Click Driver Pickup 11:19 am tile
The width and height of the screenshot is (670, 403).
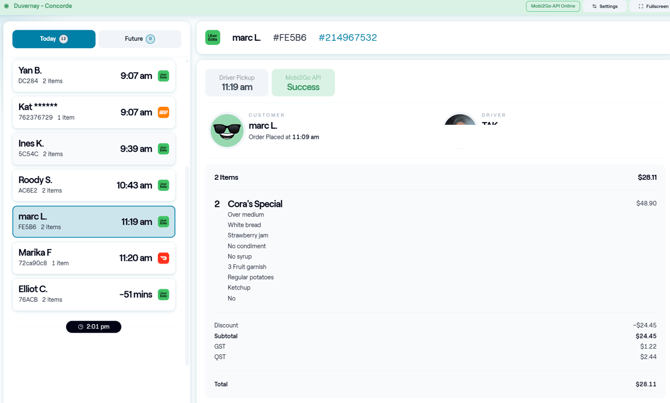coord(237,82)
